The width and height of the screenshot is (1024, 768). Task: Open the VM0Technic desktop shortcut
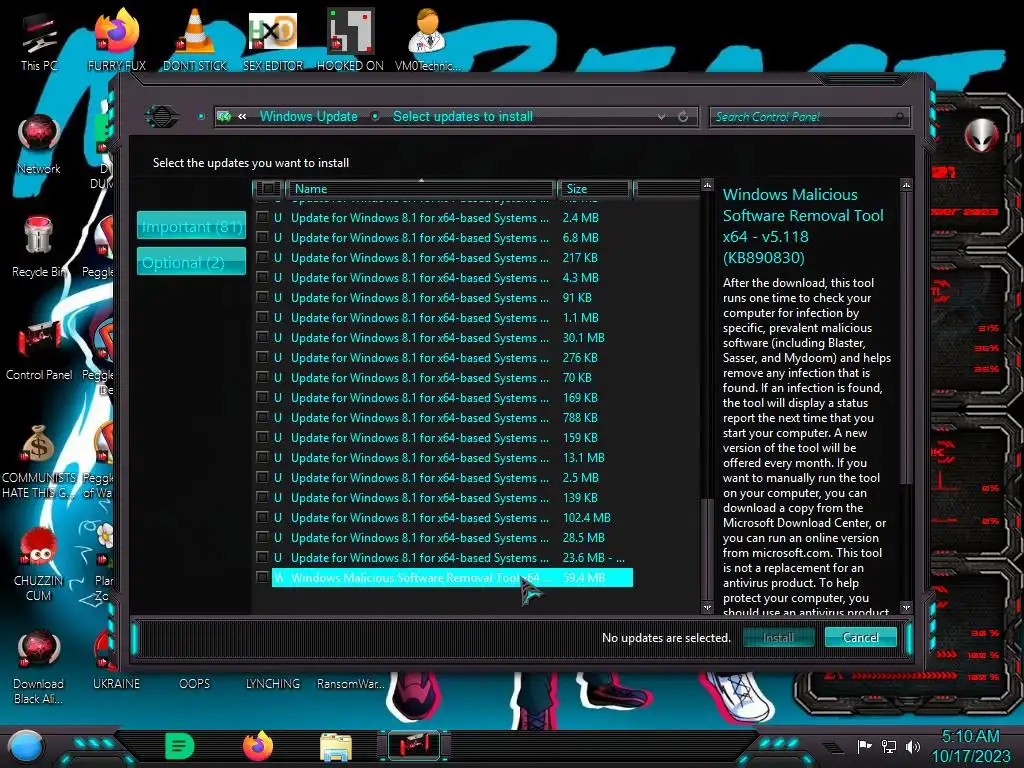[428, 40]
